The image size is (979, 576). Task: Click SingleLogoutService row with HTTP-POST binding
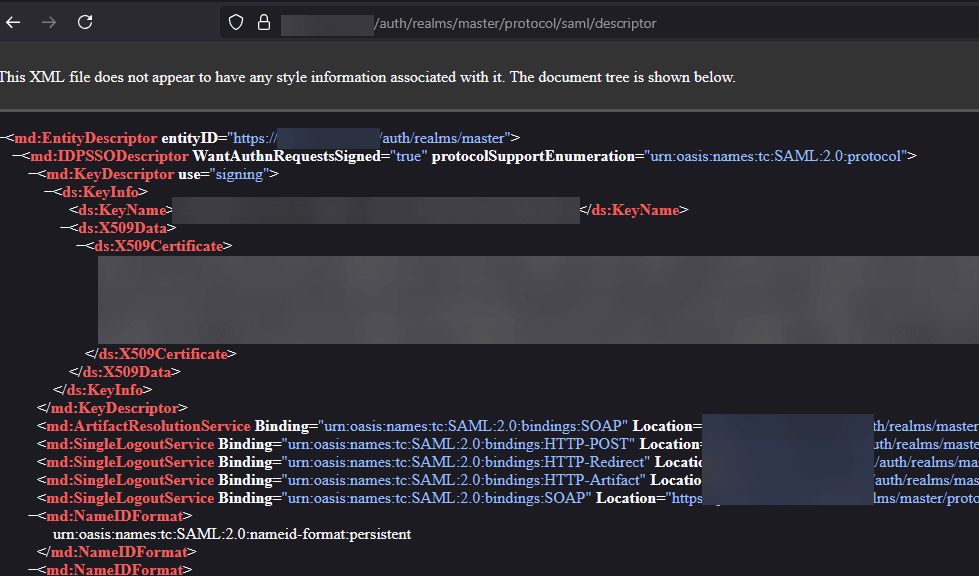click(x=508, y=444)
